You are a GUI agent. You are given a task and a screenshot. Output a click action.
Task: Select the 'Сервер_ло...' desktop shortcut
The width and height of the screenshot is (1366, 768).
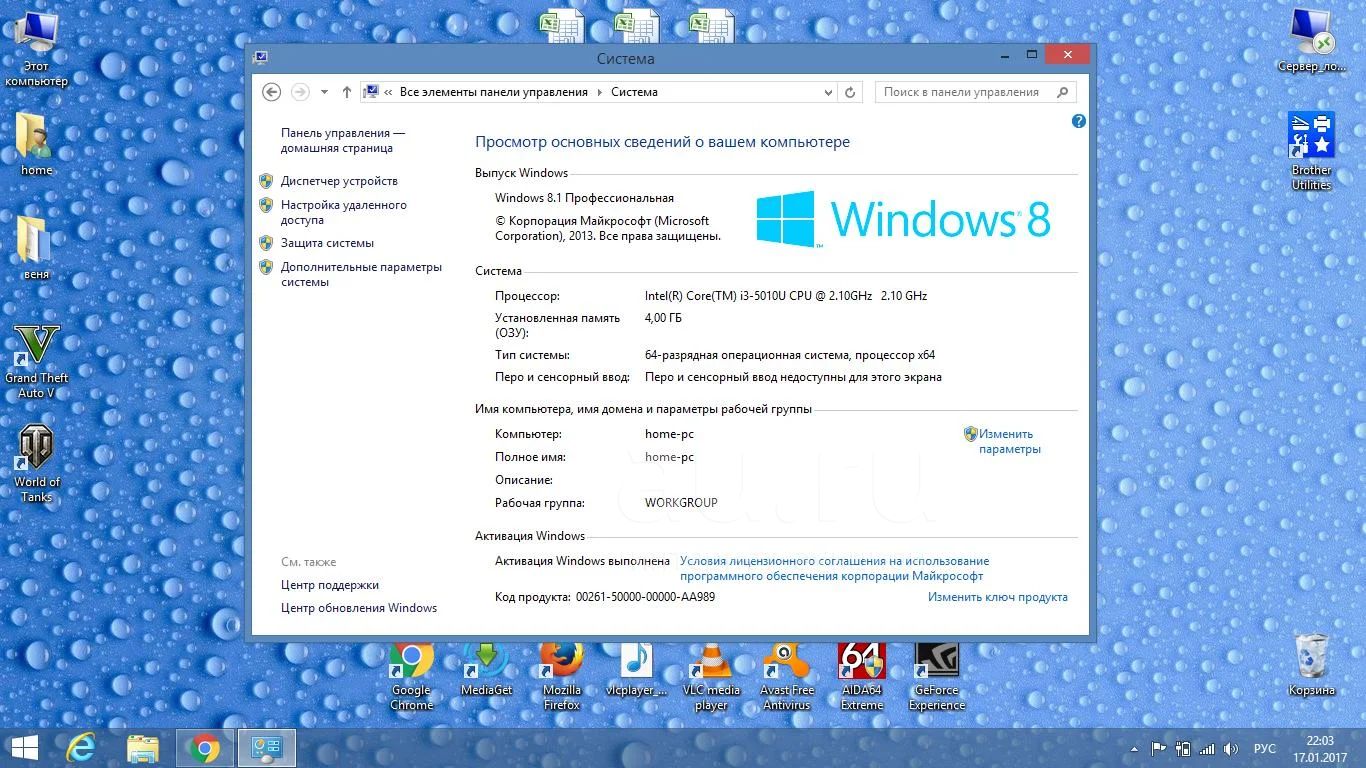point(1311,40)
